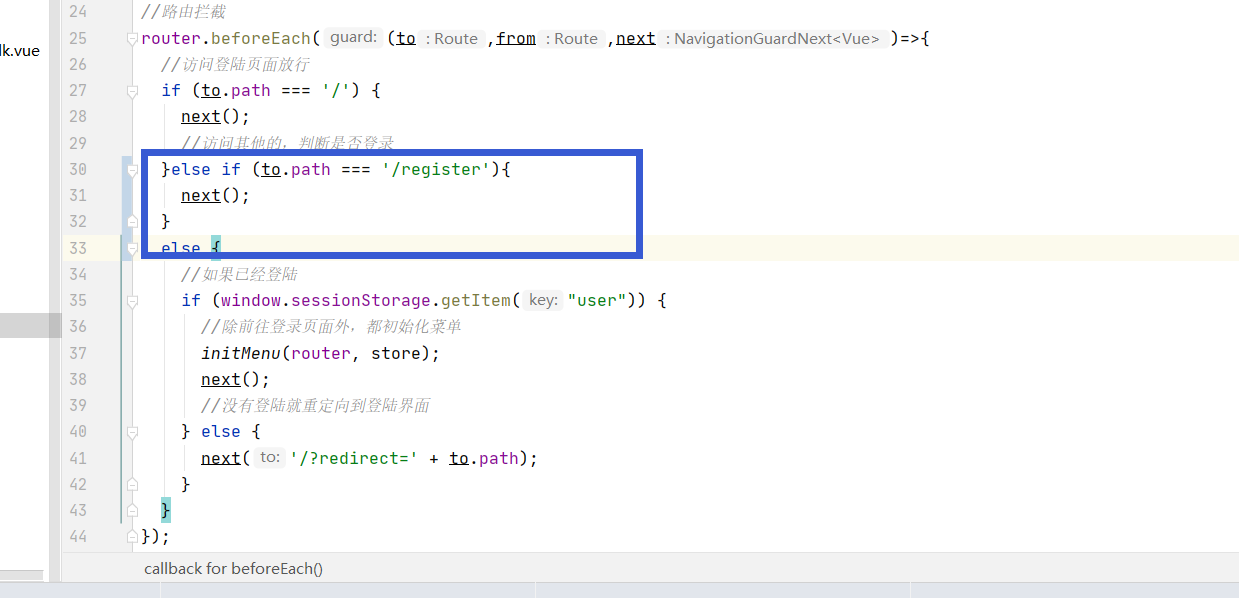Collapse the else if '/register' block
Image resolution: width=1239 pixels, height=598 pixels.
tap(131, 169)
